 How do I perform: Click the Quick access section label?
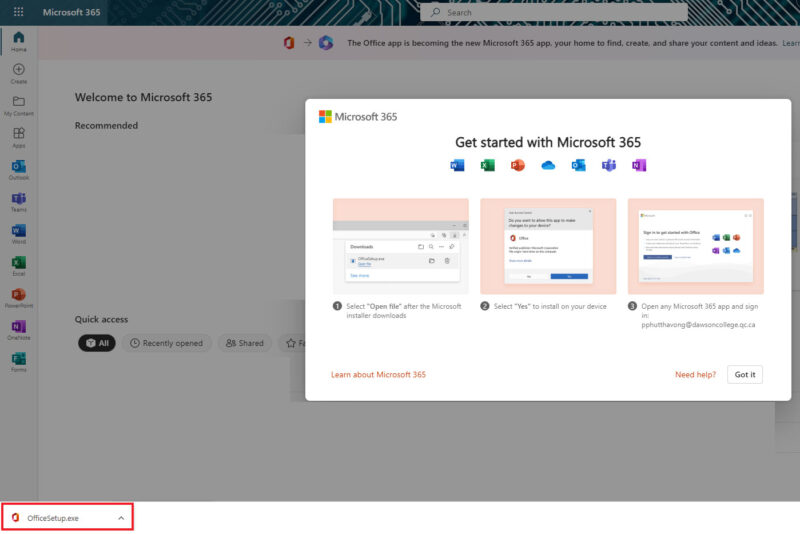pyautogui.click(x=101, y=319)
